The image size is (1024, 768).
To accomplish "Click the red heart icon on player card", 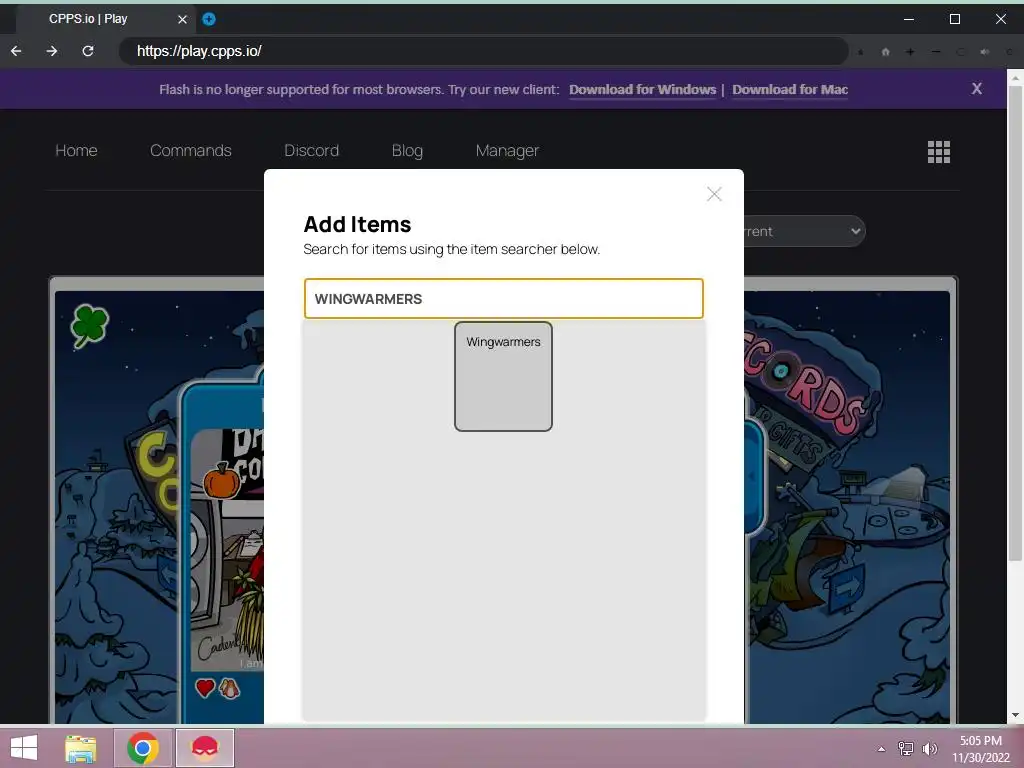I will [x=205, y=688].
